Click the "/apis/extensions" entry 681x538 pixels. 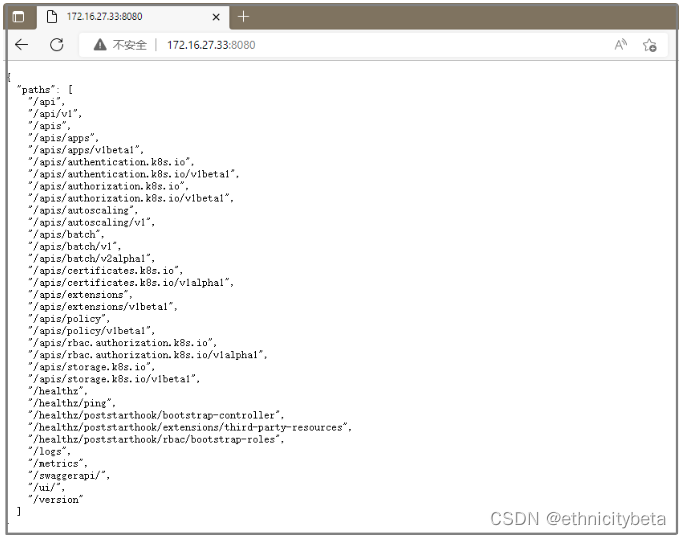pos(80,295)
